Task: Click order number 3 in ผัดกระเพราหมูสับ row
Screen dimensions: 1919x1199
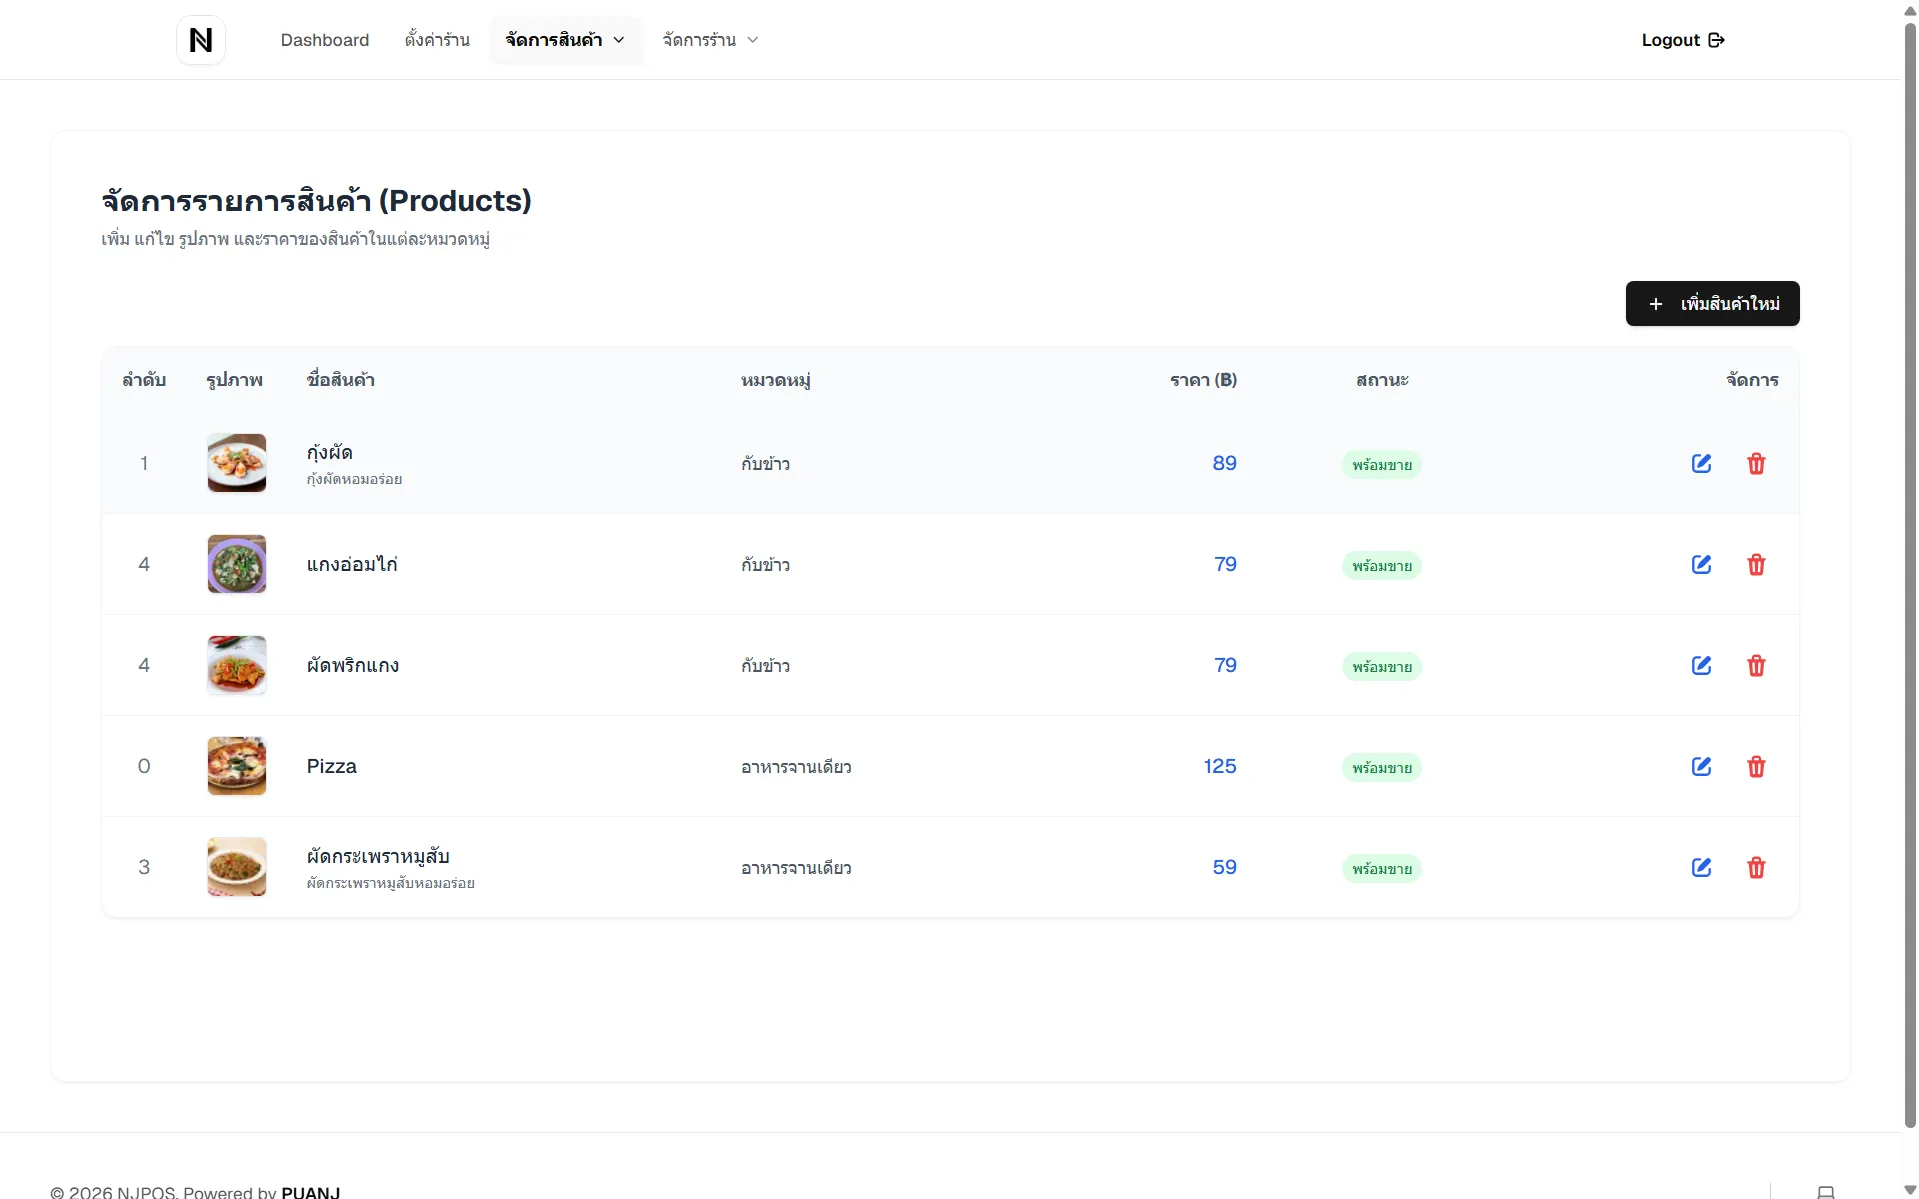Action: pos(144,867)
